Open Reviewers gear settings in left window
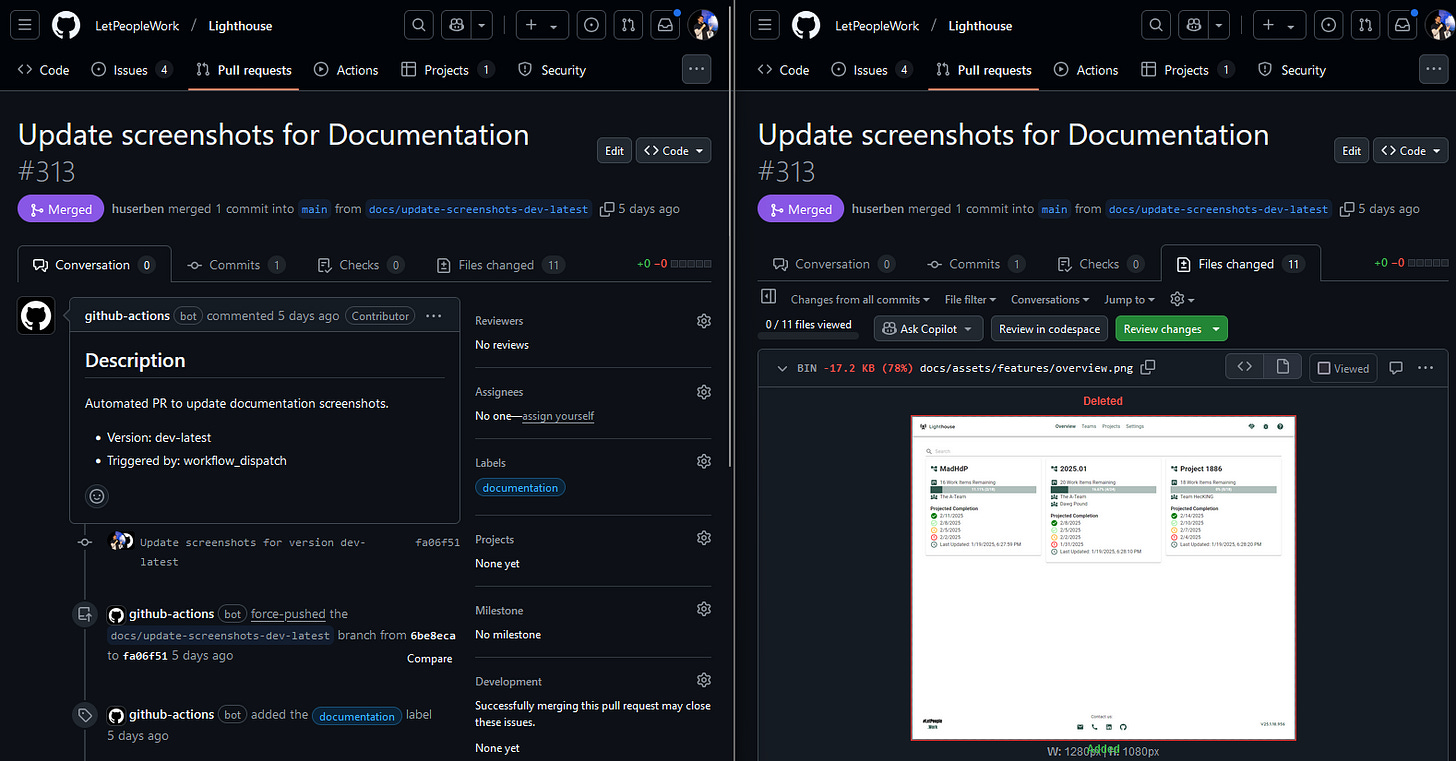This screenshot has width=1456, height=761. tap(704, 321)
